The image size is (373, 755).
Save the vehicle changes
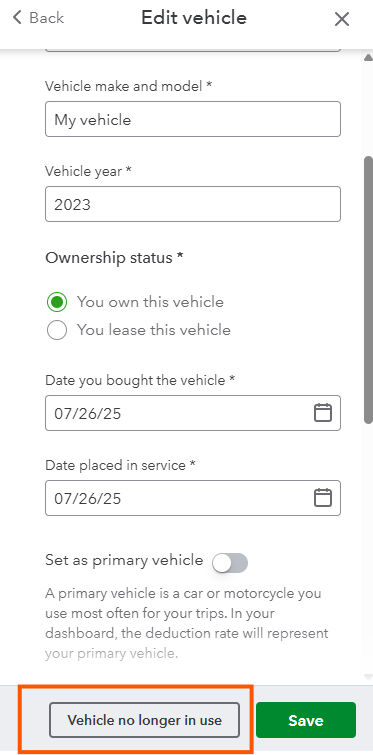coord(306,720)
